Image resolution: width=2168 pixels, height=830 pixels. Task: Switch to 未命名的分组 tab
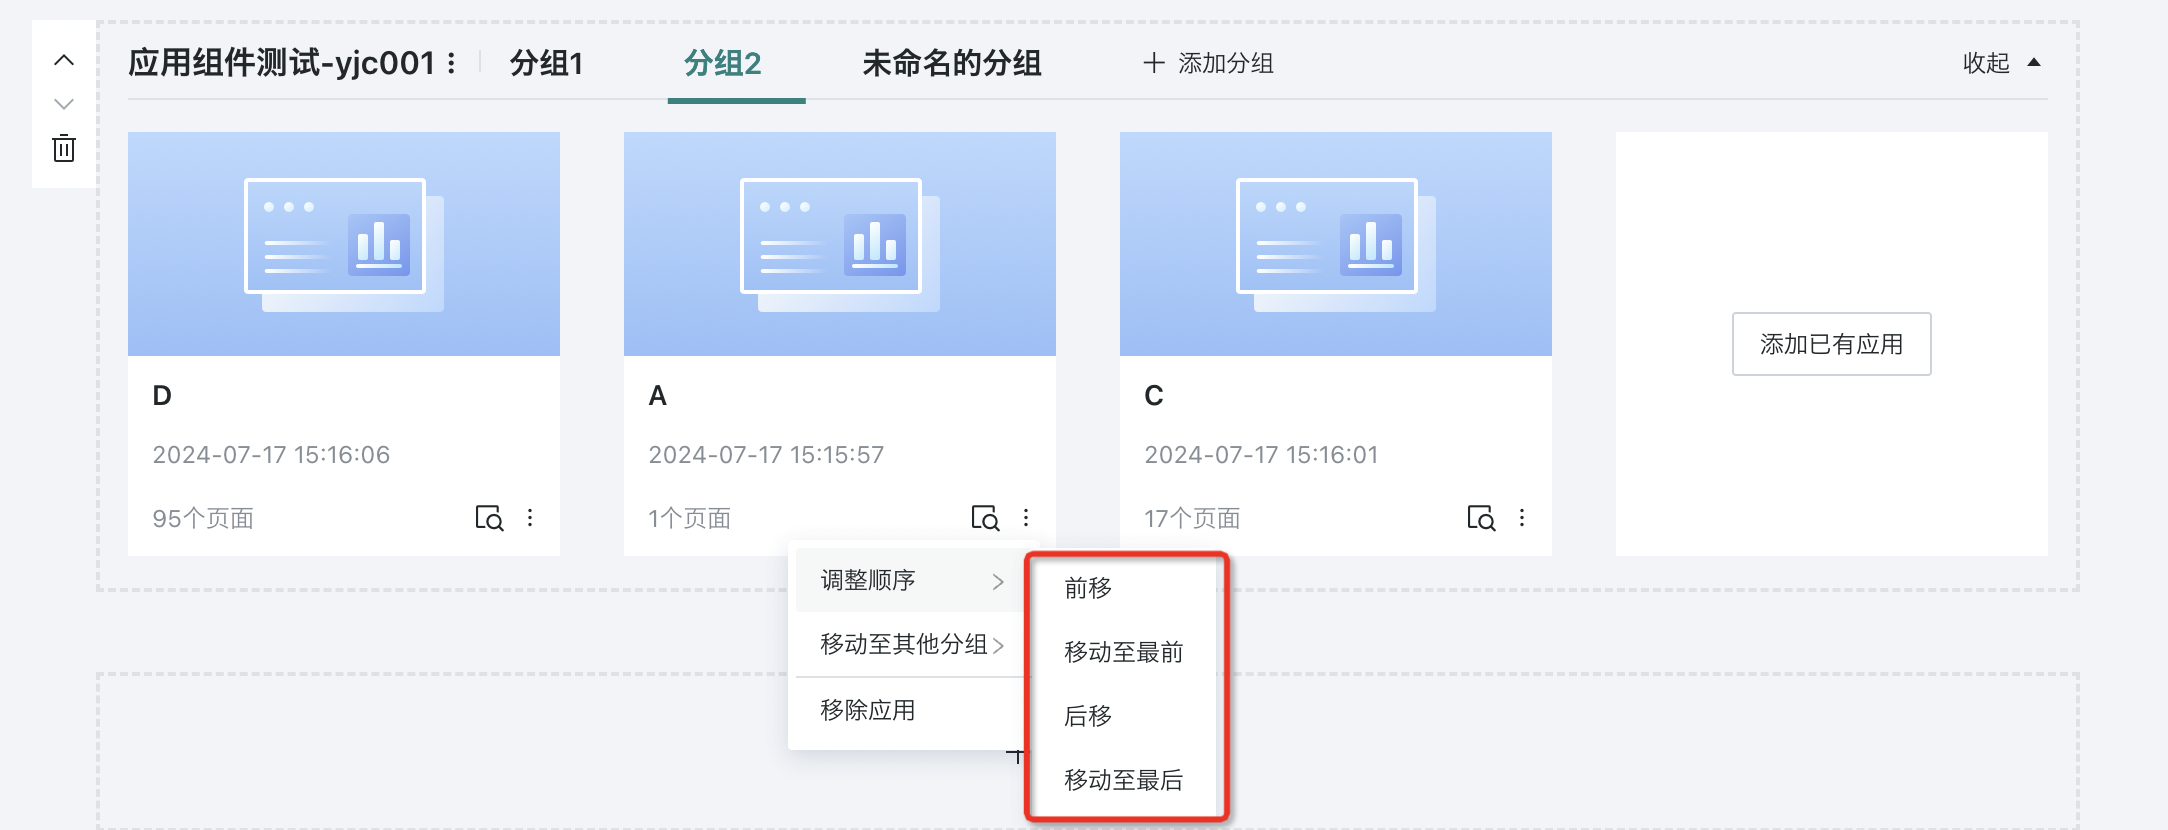click(x=951, y=64)
